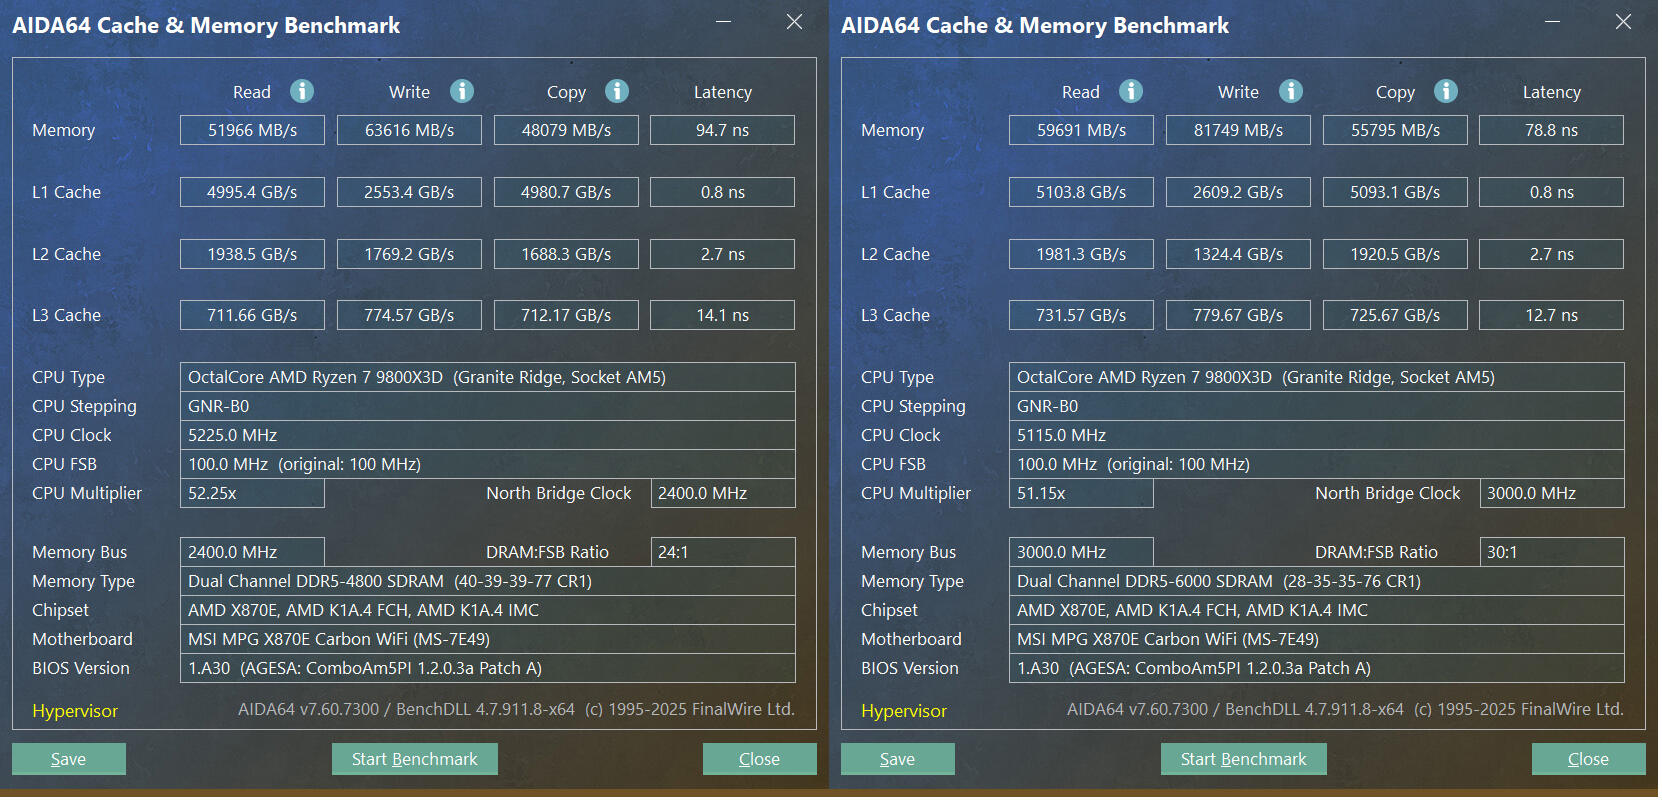Click L3 Cache Write value 774.57 GB/s
The image size is (1662, 801).
point(409,315)
